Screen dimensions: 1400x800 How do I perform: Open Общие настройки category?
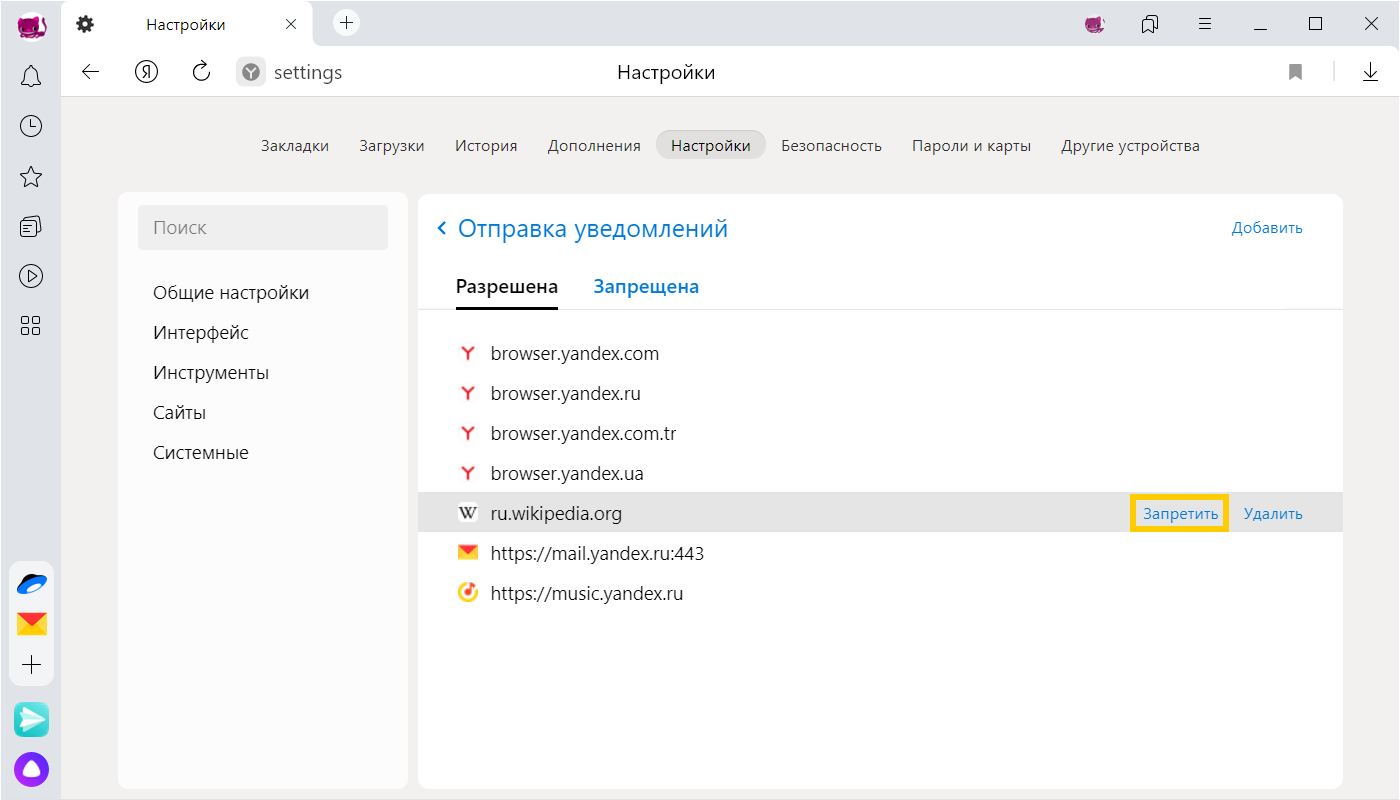[231, 293]
